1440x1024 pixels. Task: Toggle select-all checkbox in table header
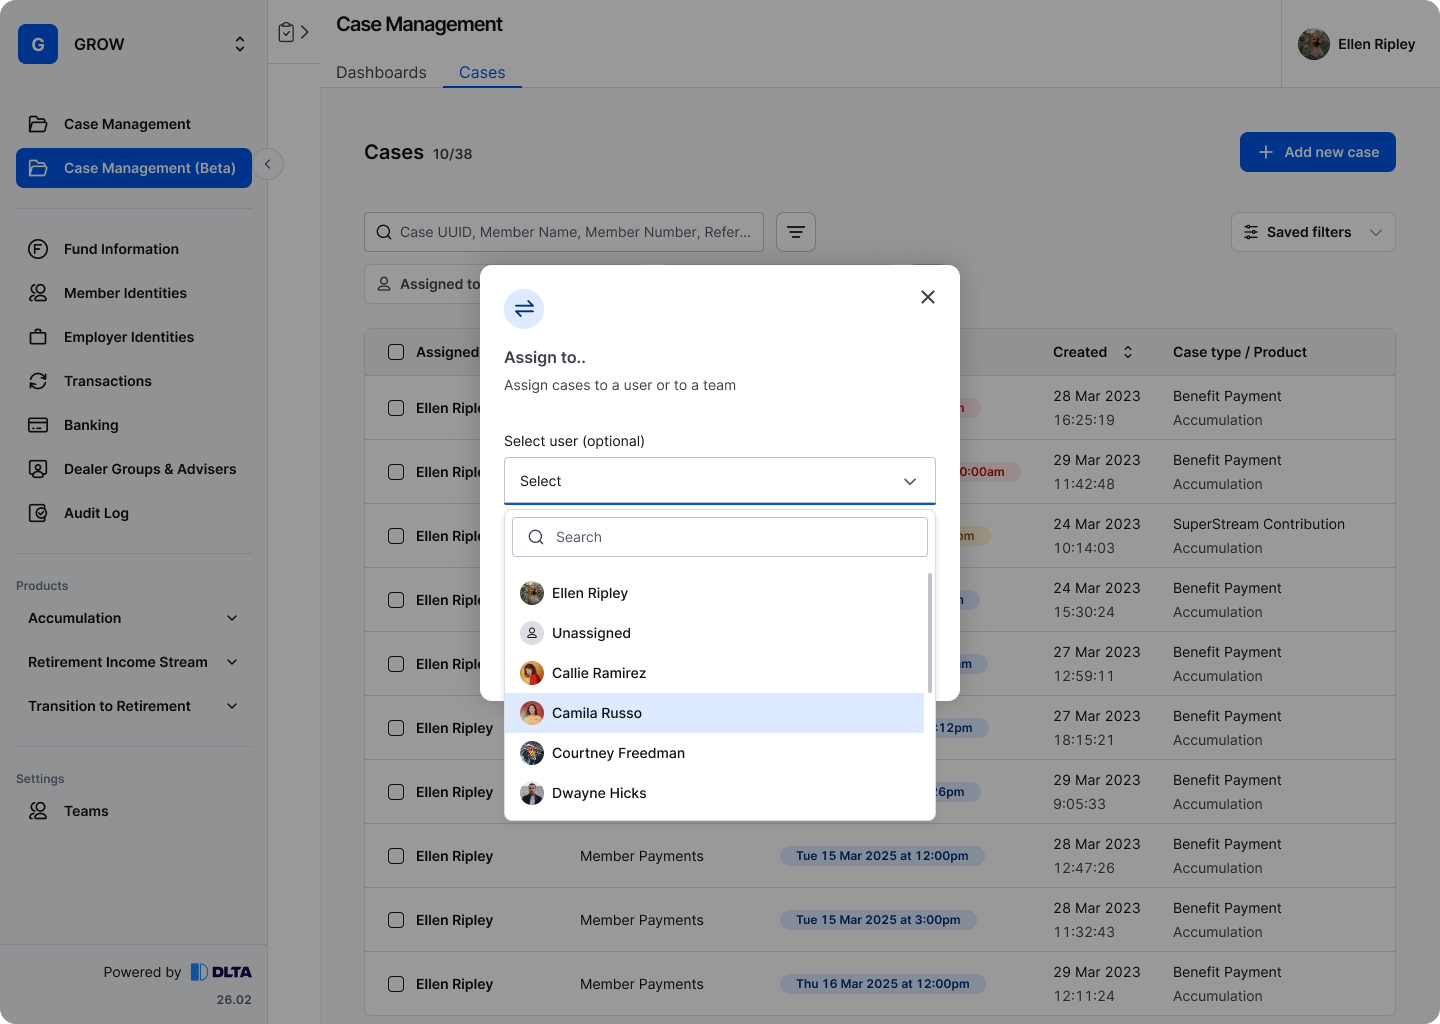pos(396,352)
